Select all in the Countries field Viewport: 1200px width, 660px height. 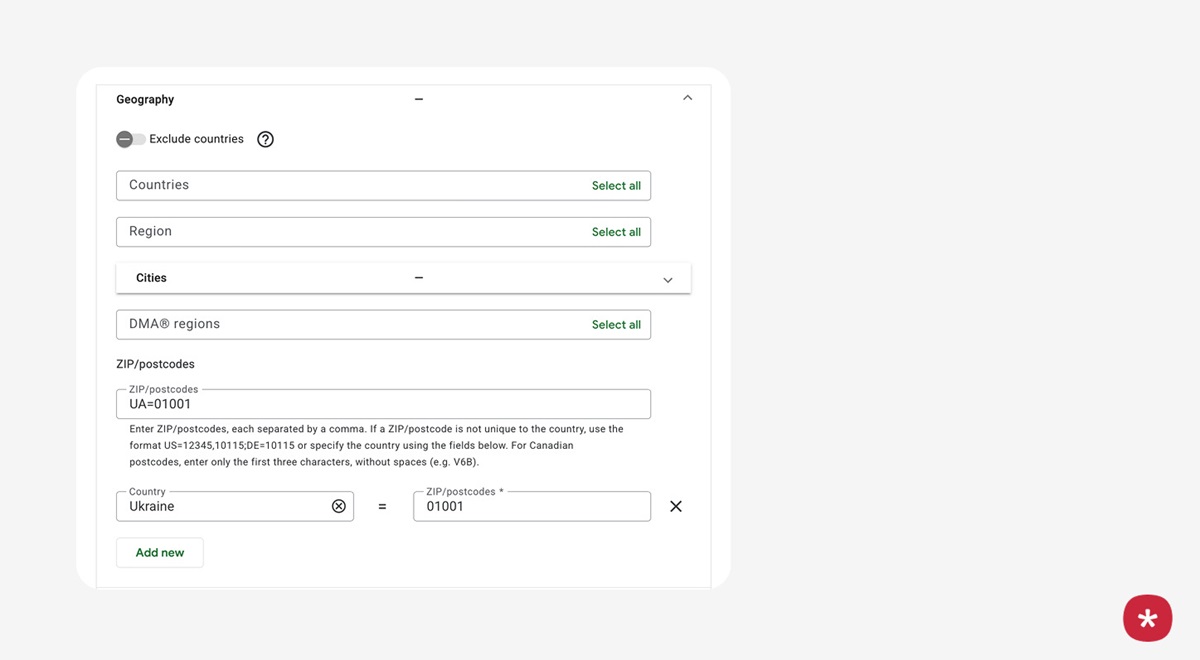click(616, 186)
